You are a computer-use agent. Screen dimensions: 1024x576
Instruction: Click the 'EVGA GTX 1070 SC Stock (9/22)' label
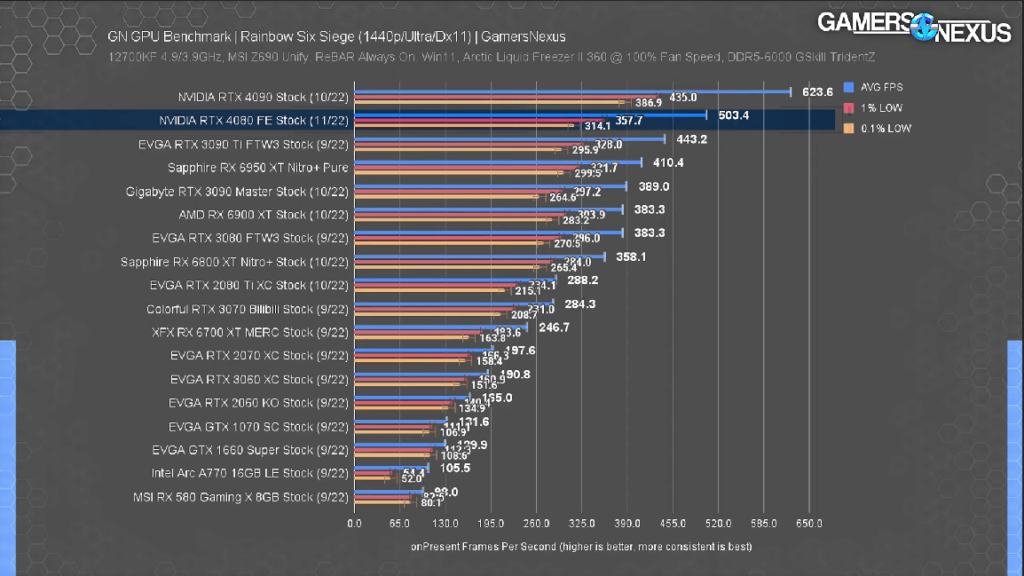pyautogui.click(x=259, y=427)
